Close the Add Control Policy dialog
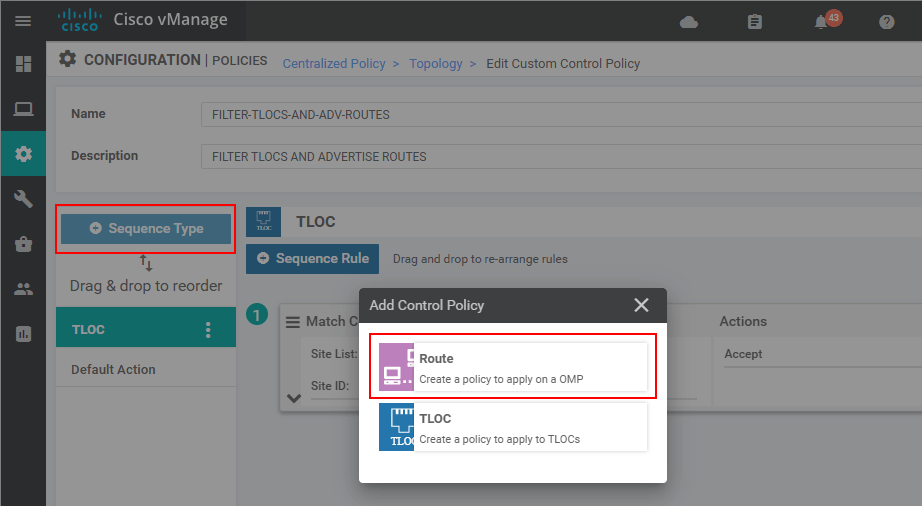Screen dimensions: 922x506 tap(641, 305)
